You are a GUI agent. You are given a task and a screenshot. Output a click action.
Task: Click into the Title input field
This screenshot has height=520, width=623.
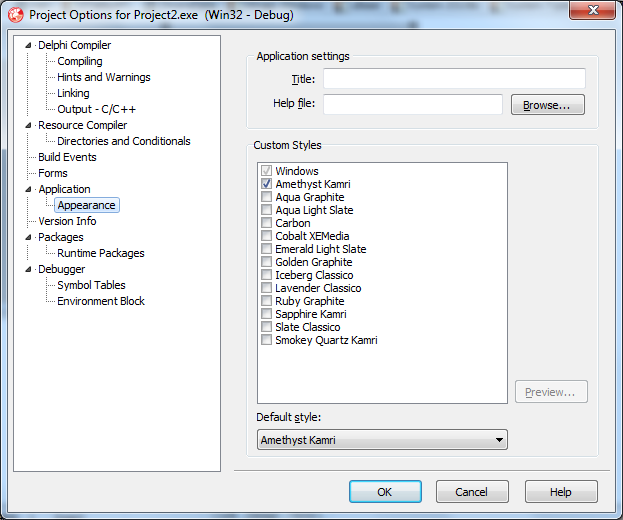[454, 78]
